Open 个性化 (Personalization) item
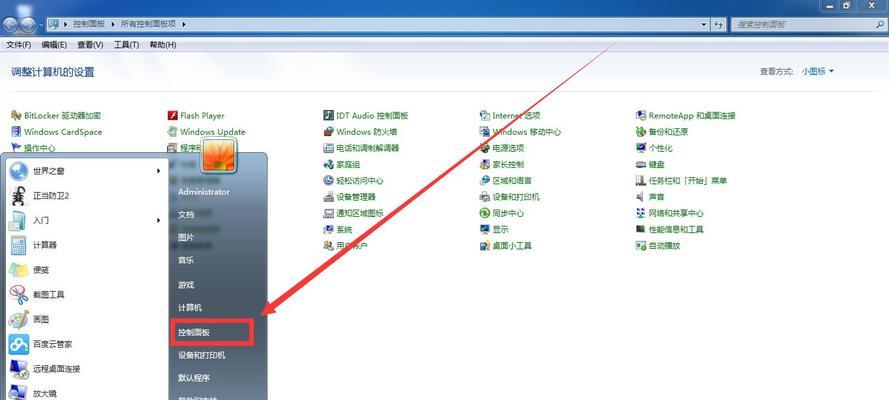Image resolution: width=889 pixels, height=400 pixels. coord(654,148)
